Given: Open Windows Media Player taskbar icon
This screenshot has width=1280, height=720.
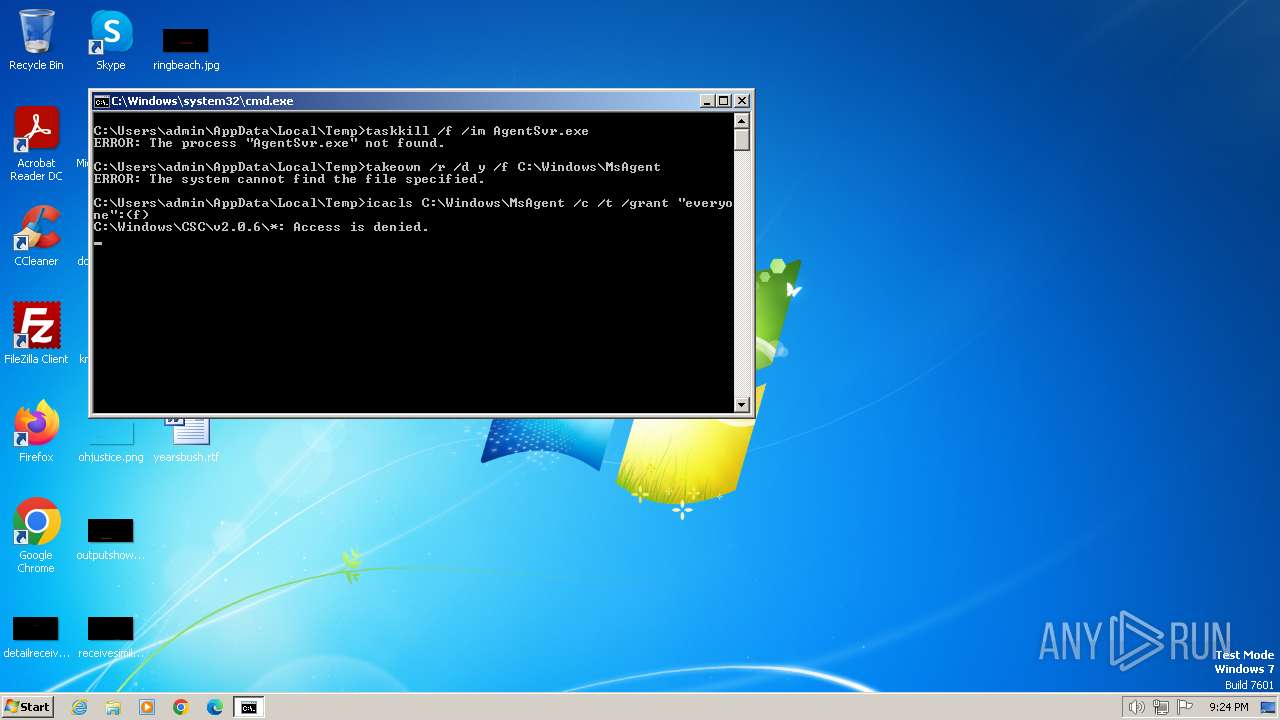Looking at the screenshot, I should [x=147, y=707].
